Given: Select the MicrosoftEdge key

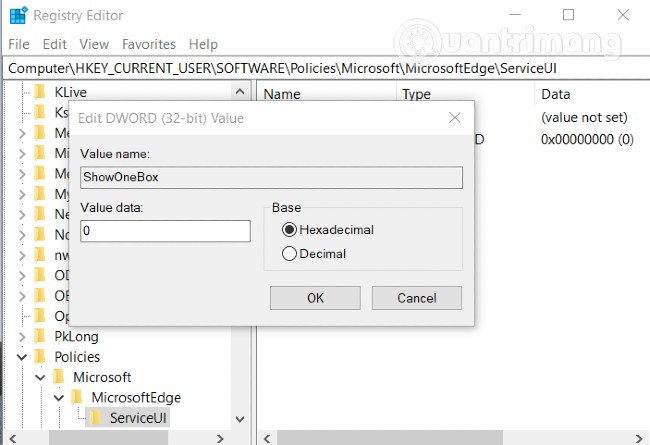Looking at the screenshot, I should [136, 397].
